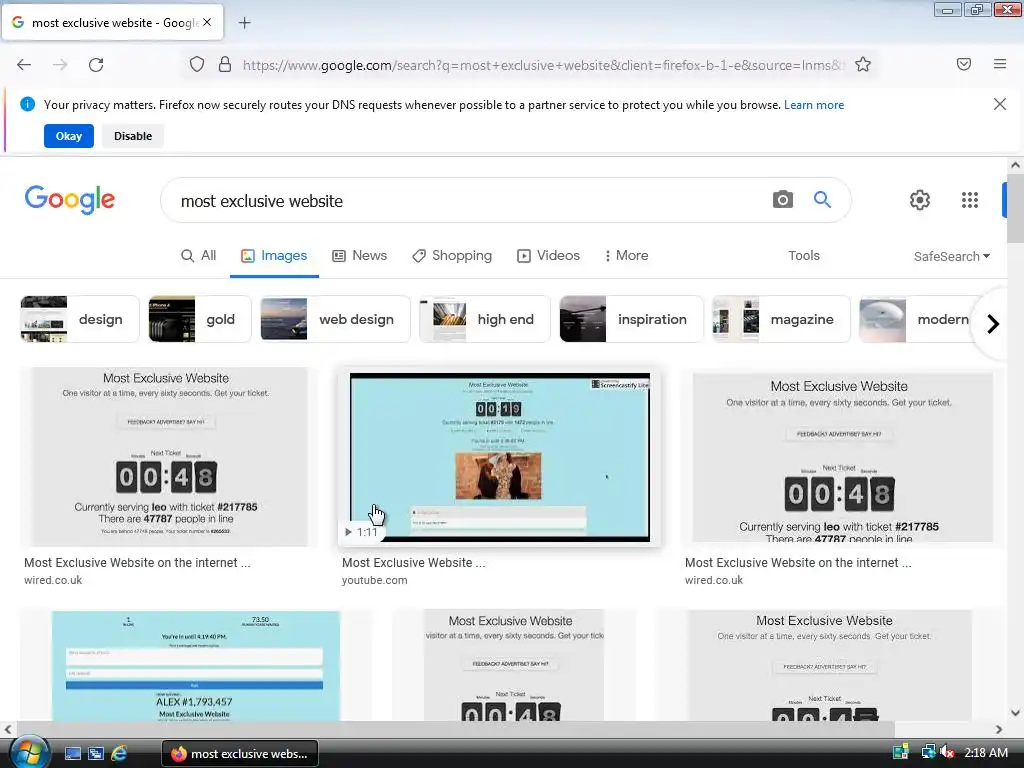The height and width of the screenshot is (768, 1024).
Task: Switch to the News tab
Action: [359, 255]
